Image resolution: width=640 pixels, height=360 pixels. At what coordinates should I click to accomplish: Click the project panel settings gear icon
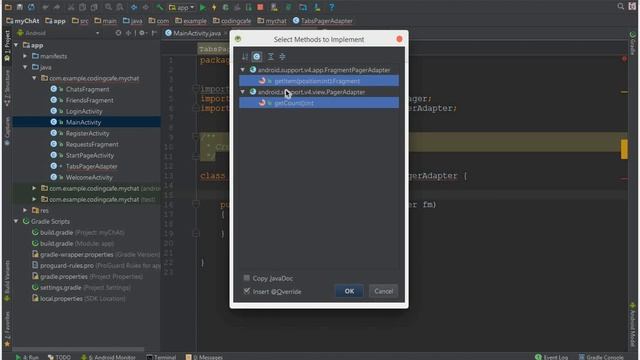[x=142, y=33]
